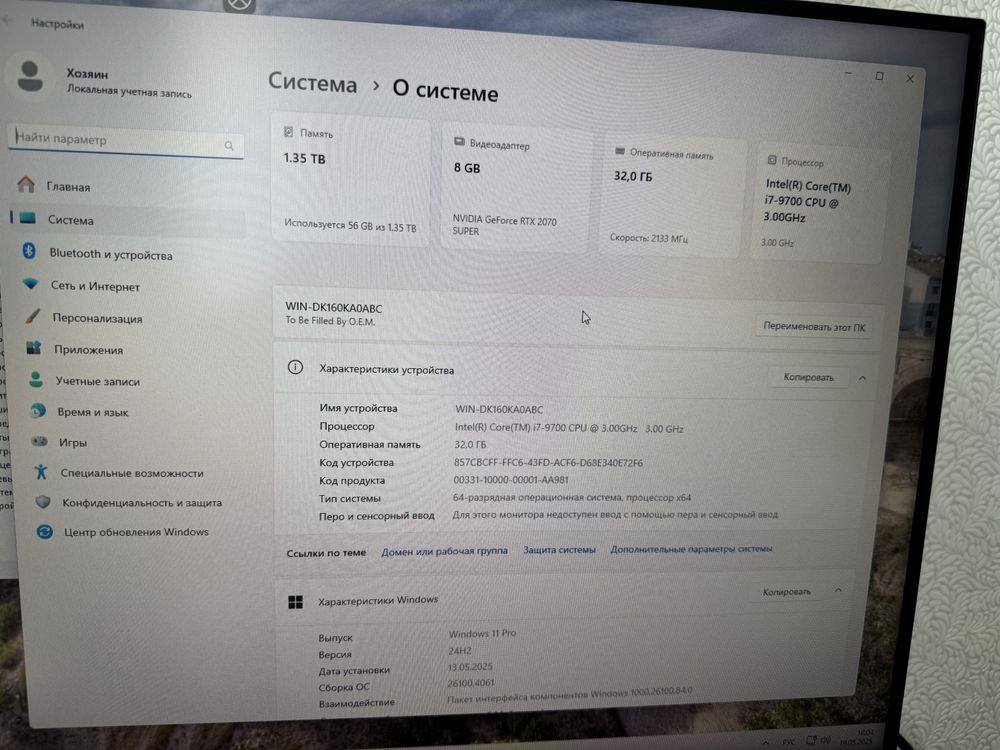Click Система in the breadcrumb header
This screenshot has height=750, width=1000.
click(312, 83)
